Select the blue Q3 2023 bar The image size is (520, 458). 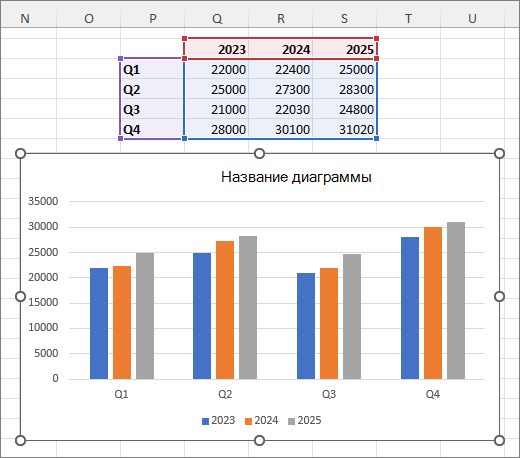point(306,326)
